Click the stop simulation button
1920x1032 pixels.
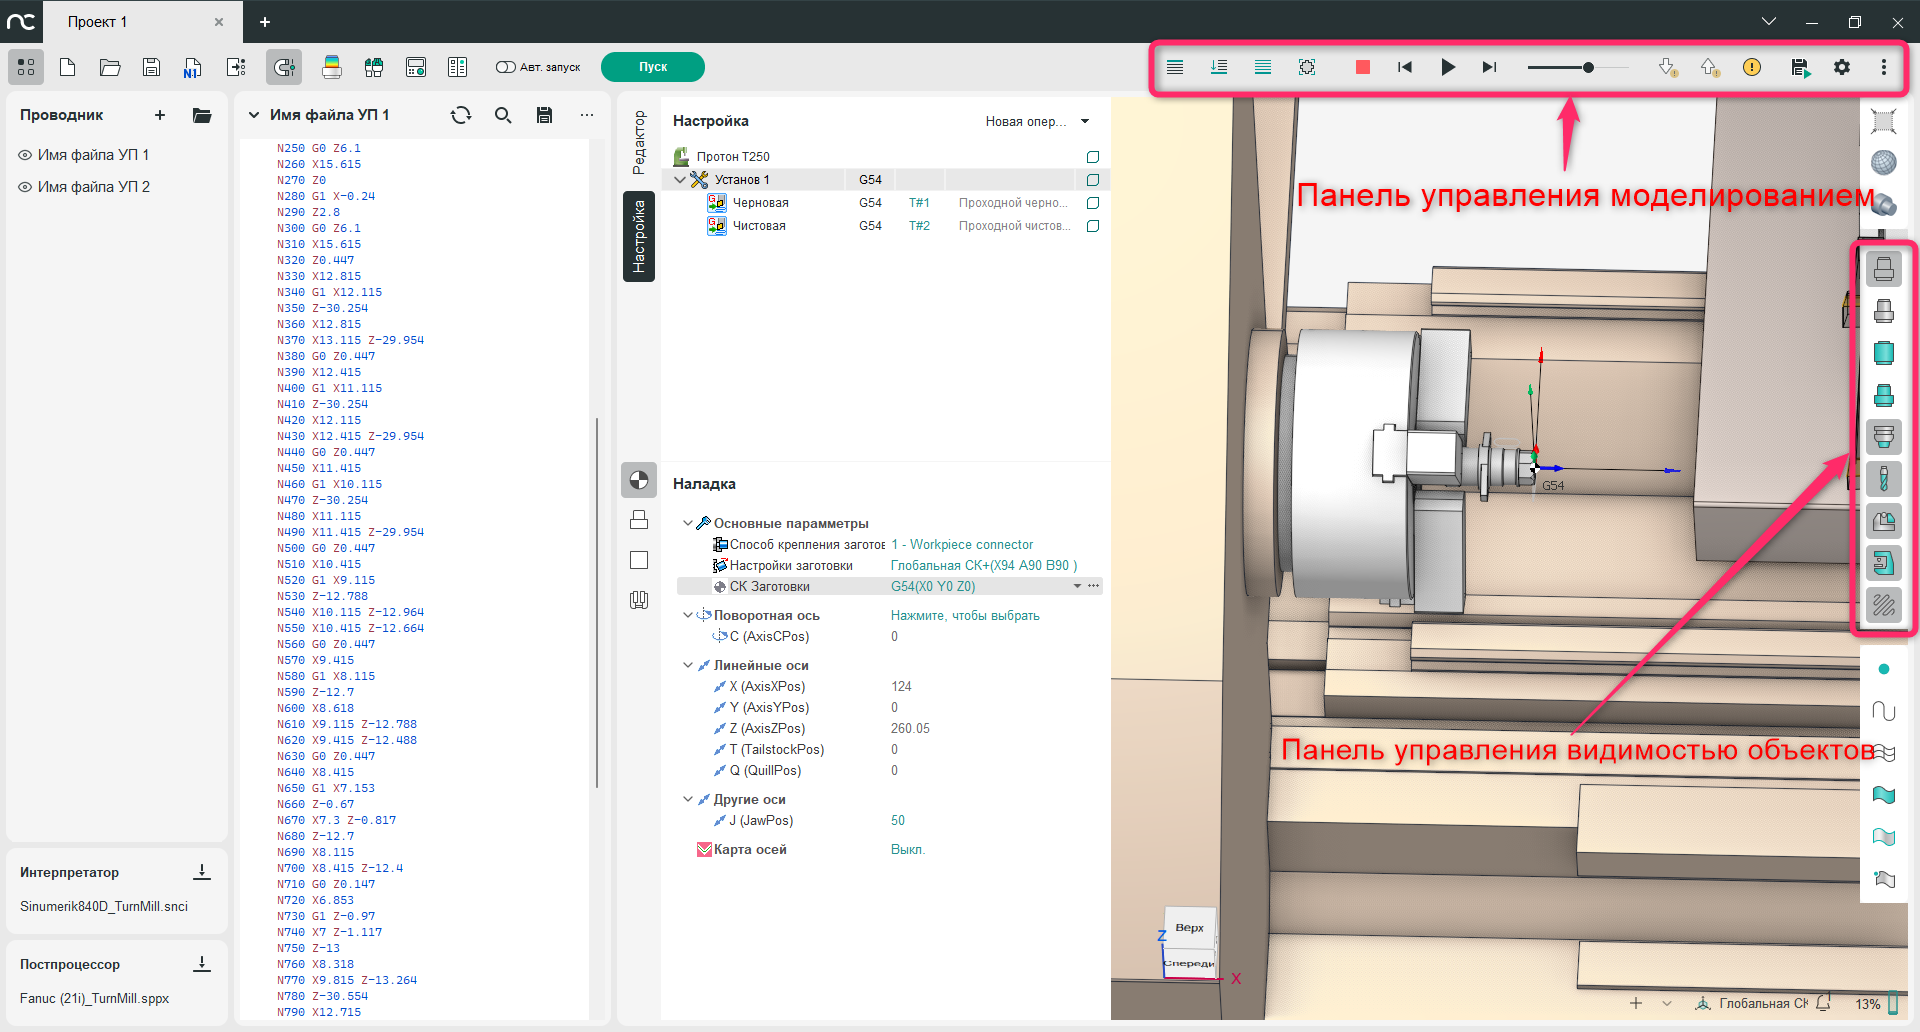(1362, 67)
